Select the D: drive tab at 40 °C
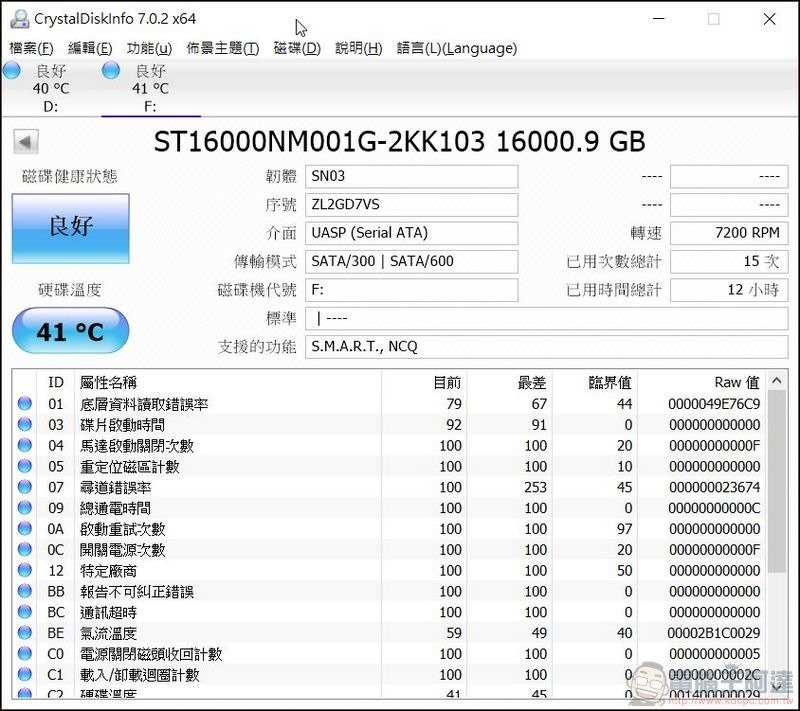 click(x=51, y=88)
